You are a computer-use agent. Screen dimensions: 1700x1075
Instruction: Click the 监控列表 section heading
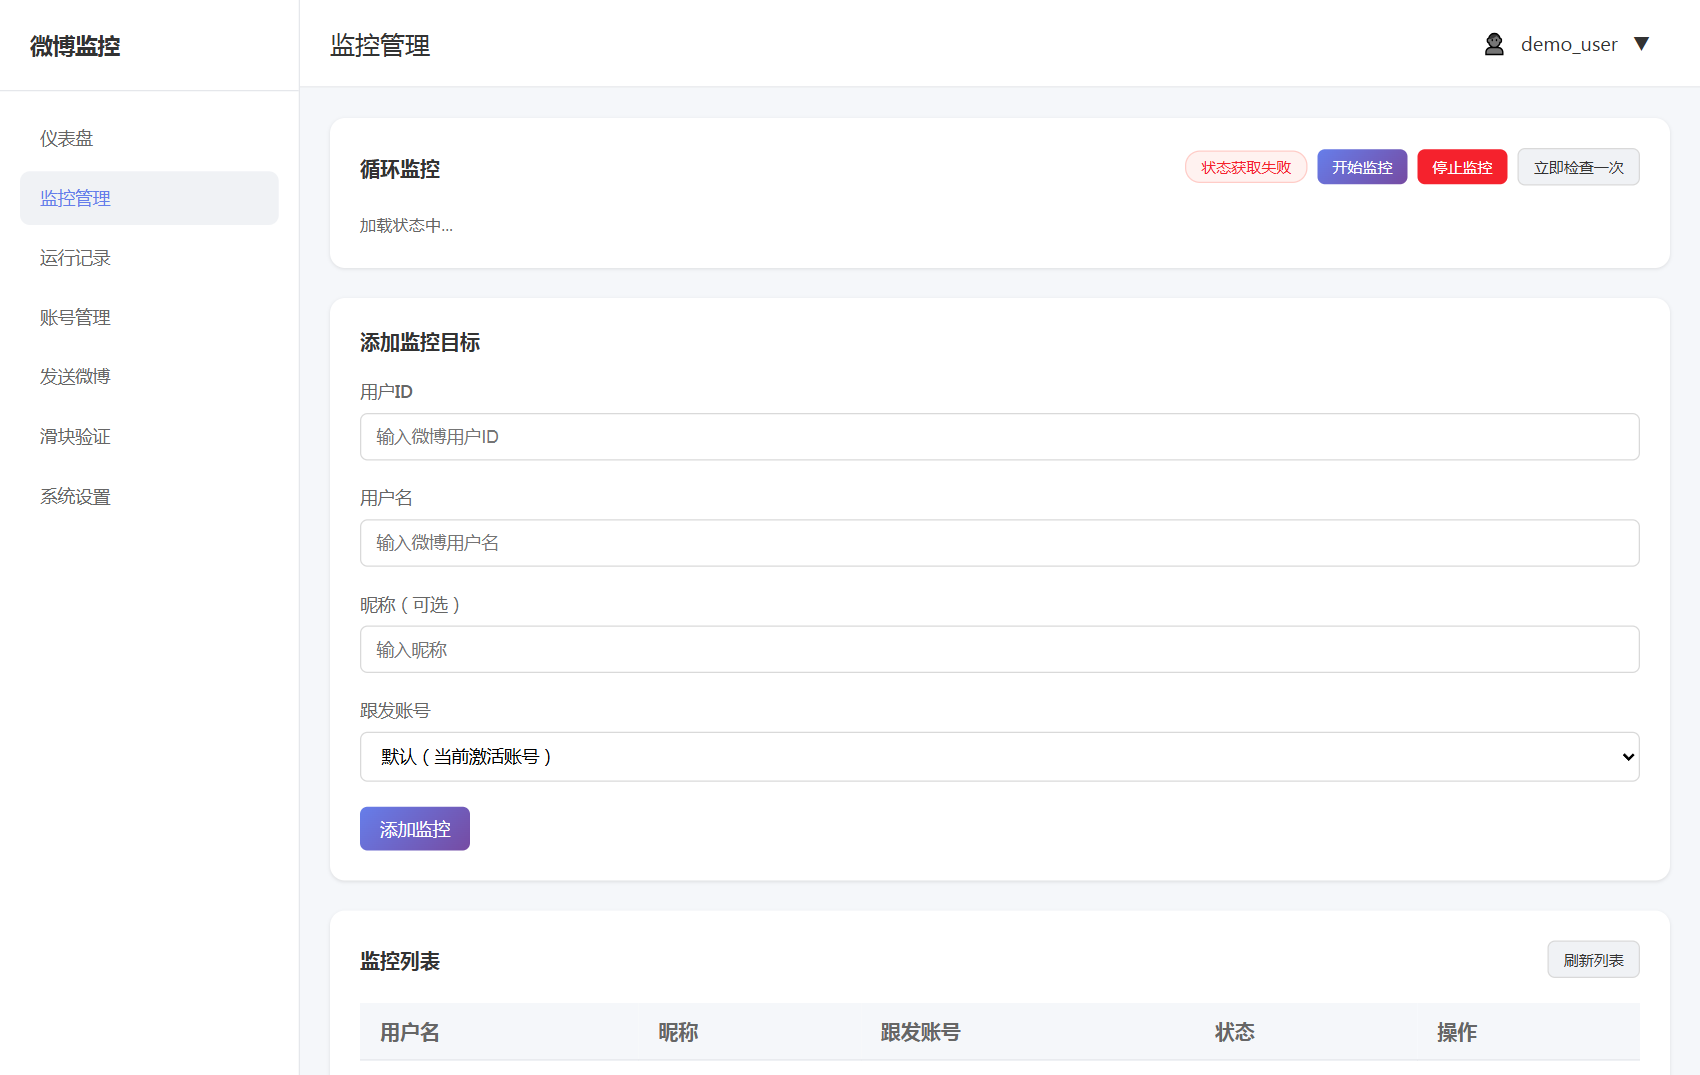click(x=400, y=961)
